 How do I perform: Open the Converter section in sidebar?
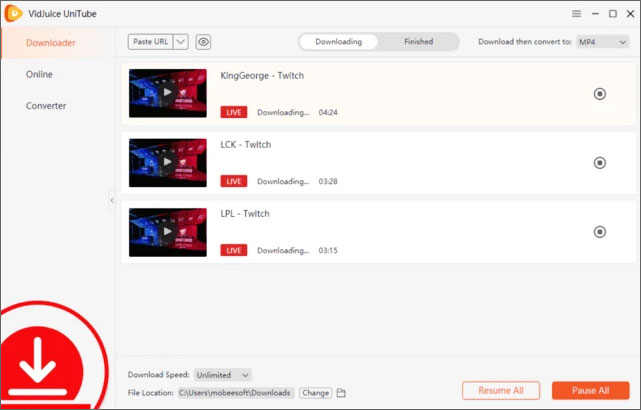point(46,106)
